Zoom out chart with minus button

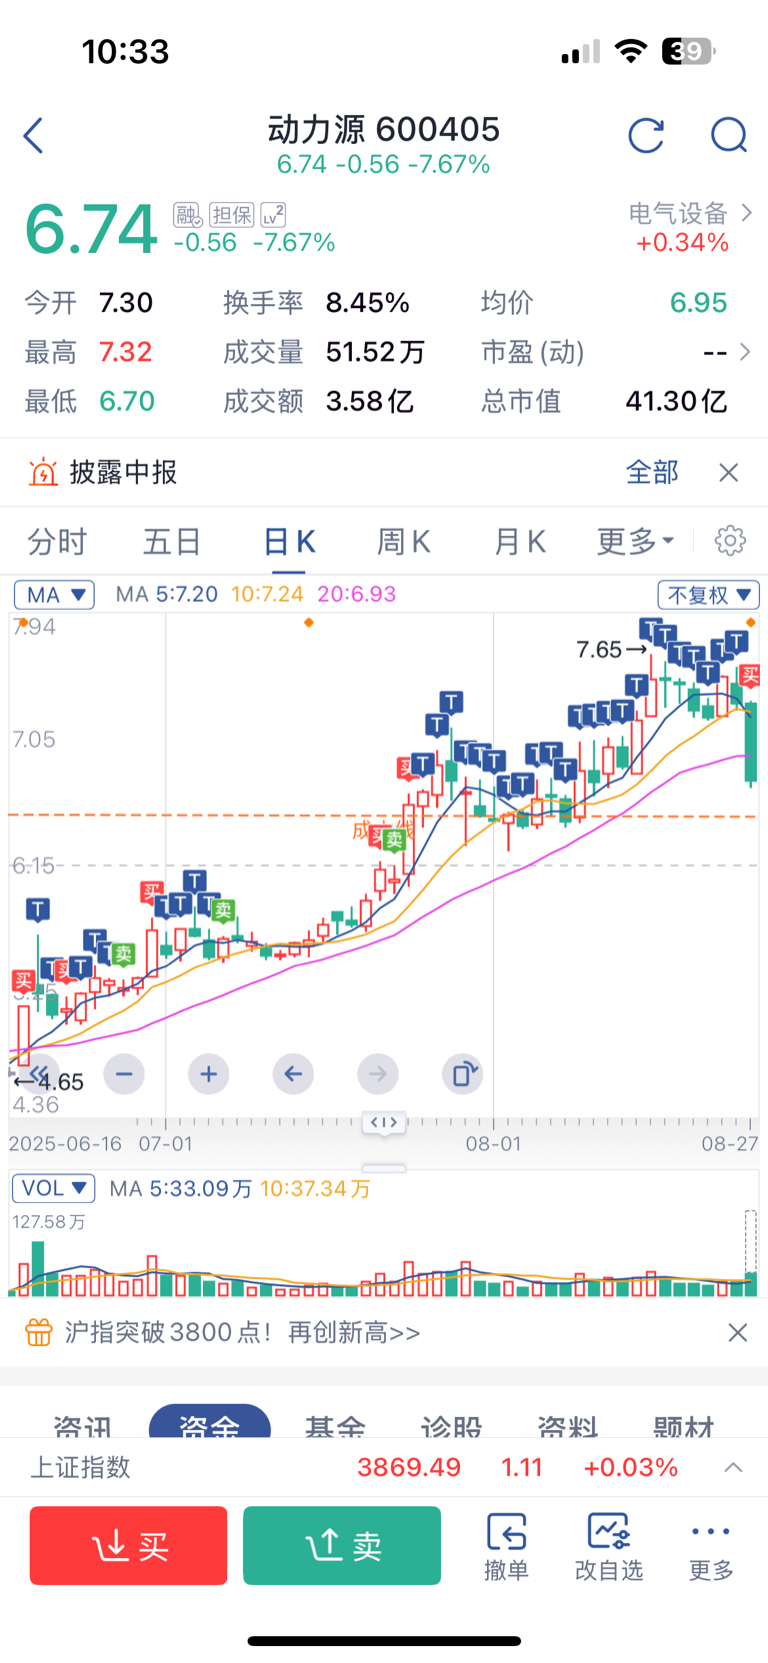124,1074
